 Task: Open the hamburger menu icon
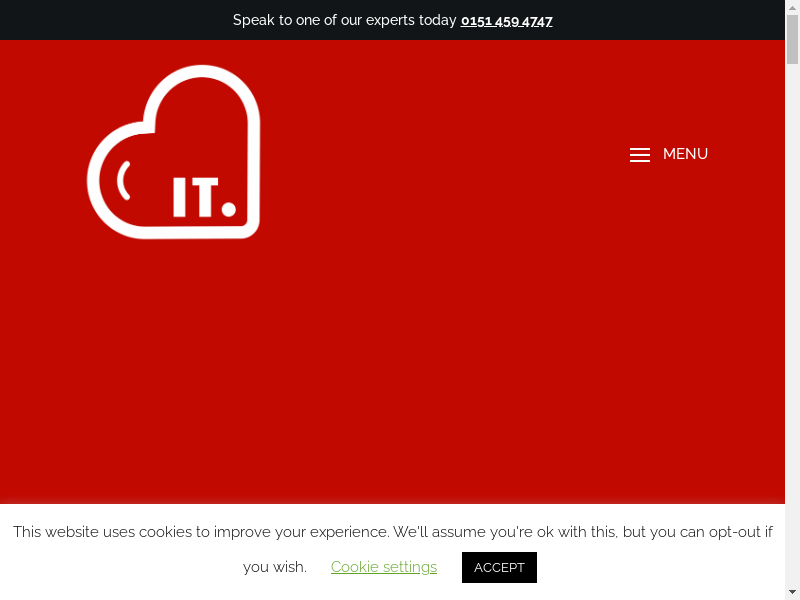click(x=640, y=155)
